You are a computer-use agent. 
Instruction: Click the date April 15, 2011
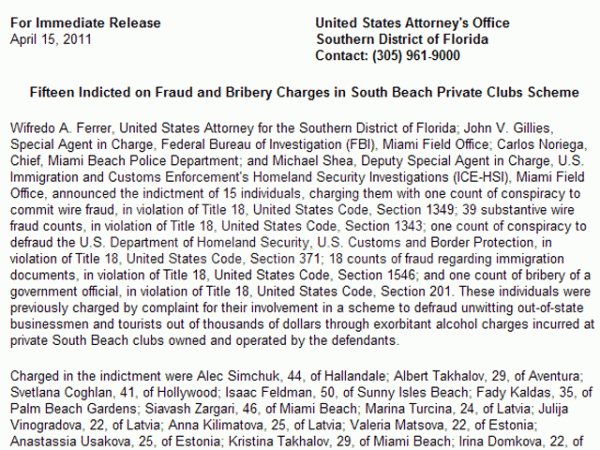point(51,39)
